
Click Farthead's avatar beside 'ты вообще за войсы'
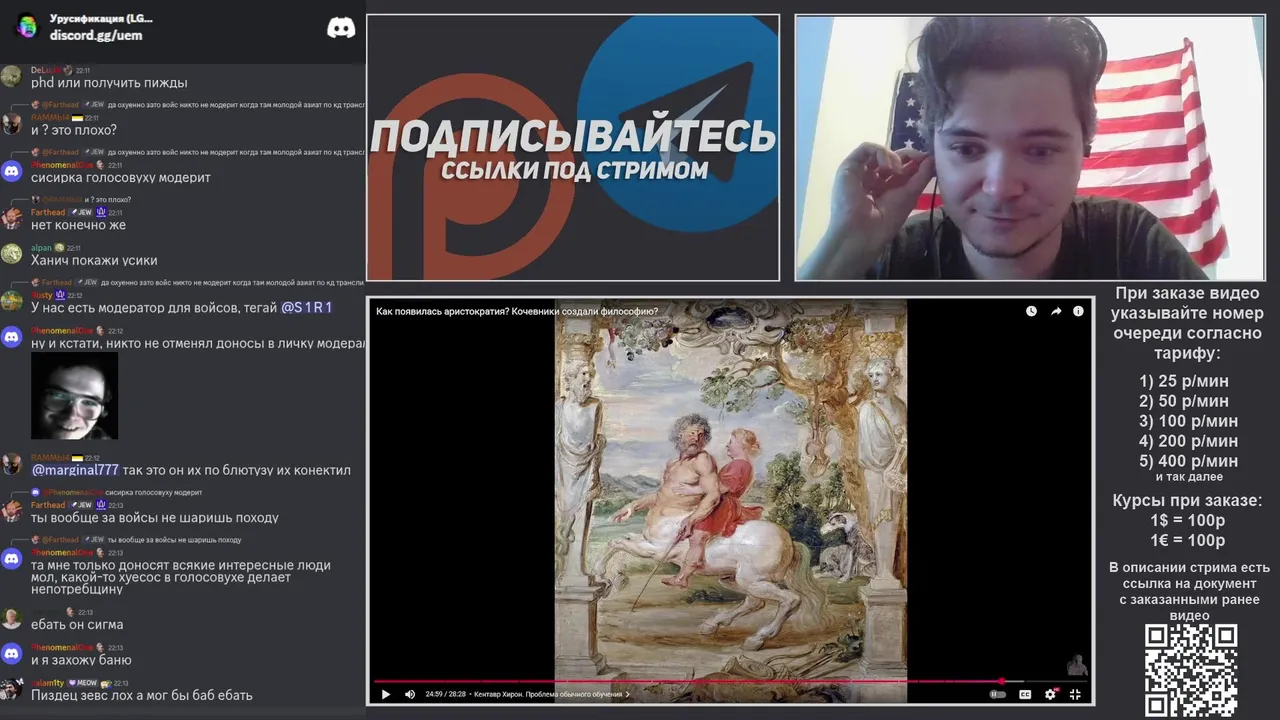11,511
